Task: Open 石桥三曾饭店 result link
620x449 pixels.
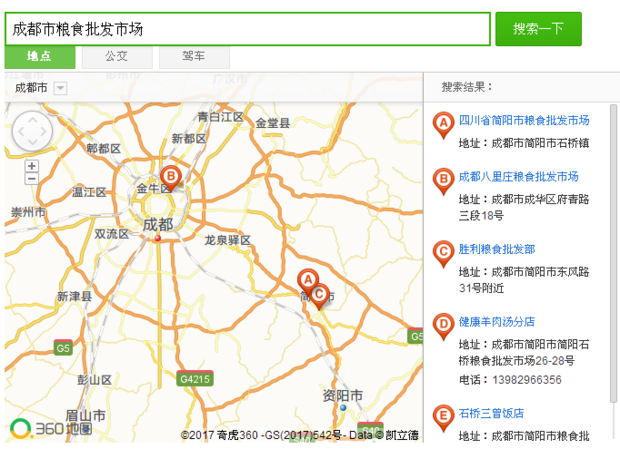Action: pyautogui.click(x=491, y=413)
